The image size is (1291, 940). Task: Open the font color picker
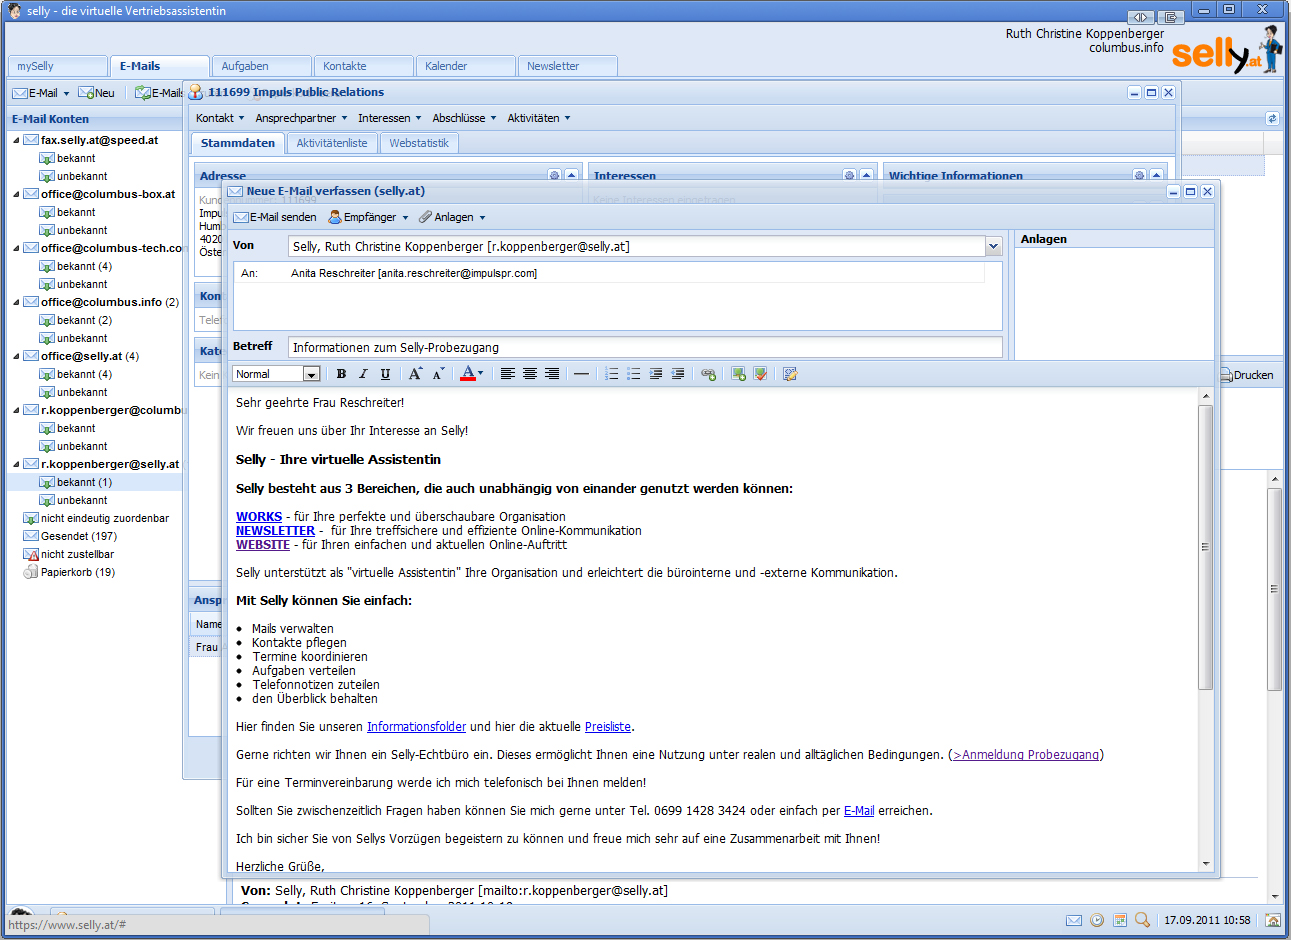coord(472,374)
